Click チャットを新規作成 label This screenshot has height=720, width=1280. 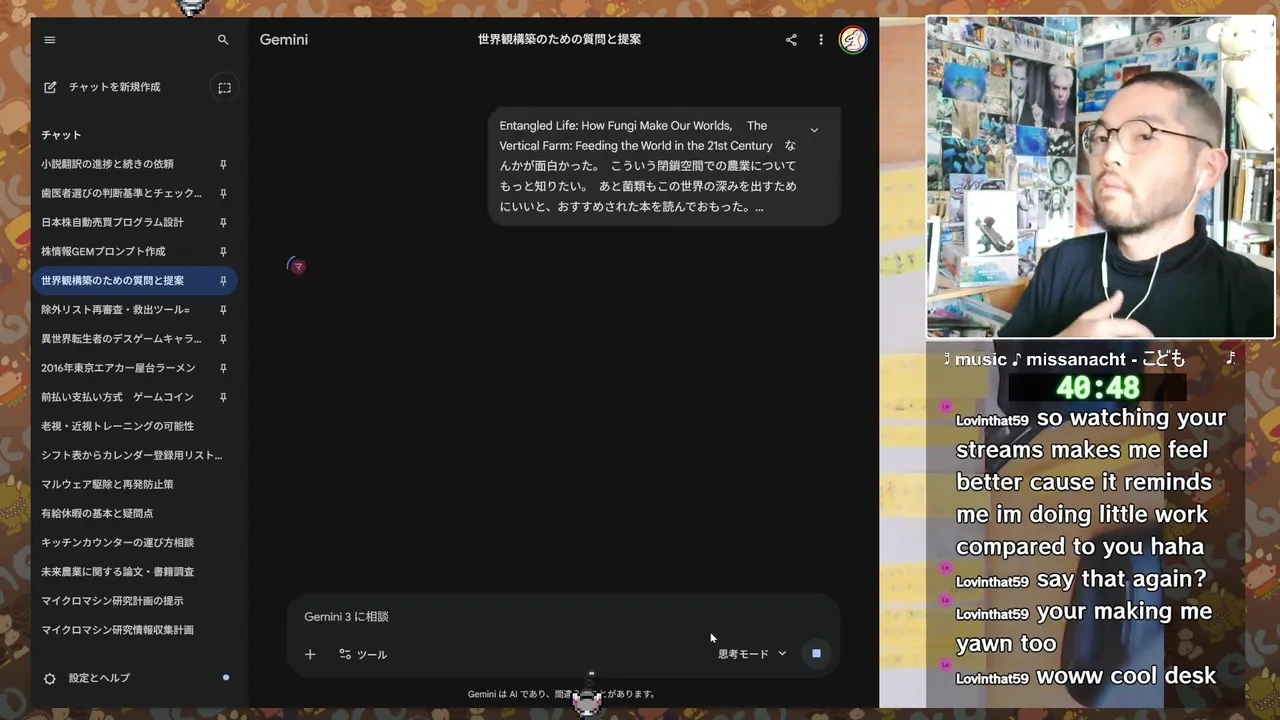coord(114,87)
